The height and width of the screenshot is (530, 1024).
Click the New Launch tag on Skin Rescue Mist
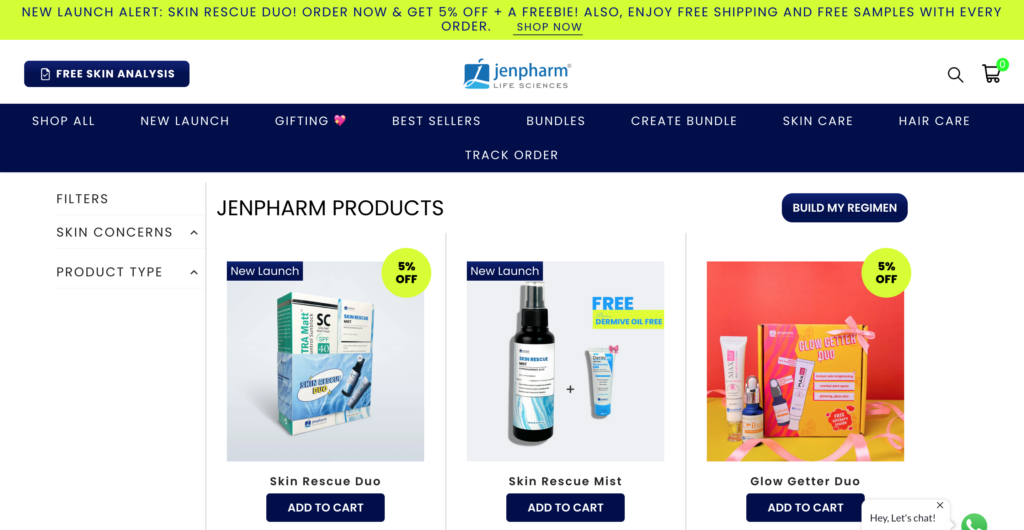coord(505,271)
